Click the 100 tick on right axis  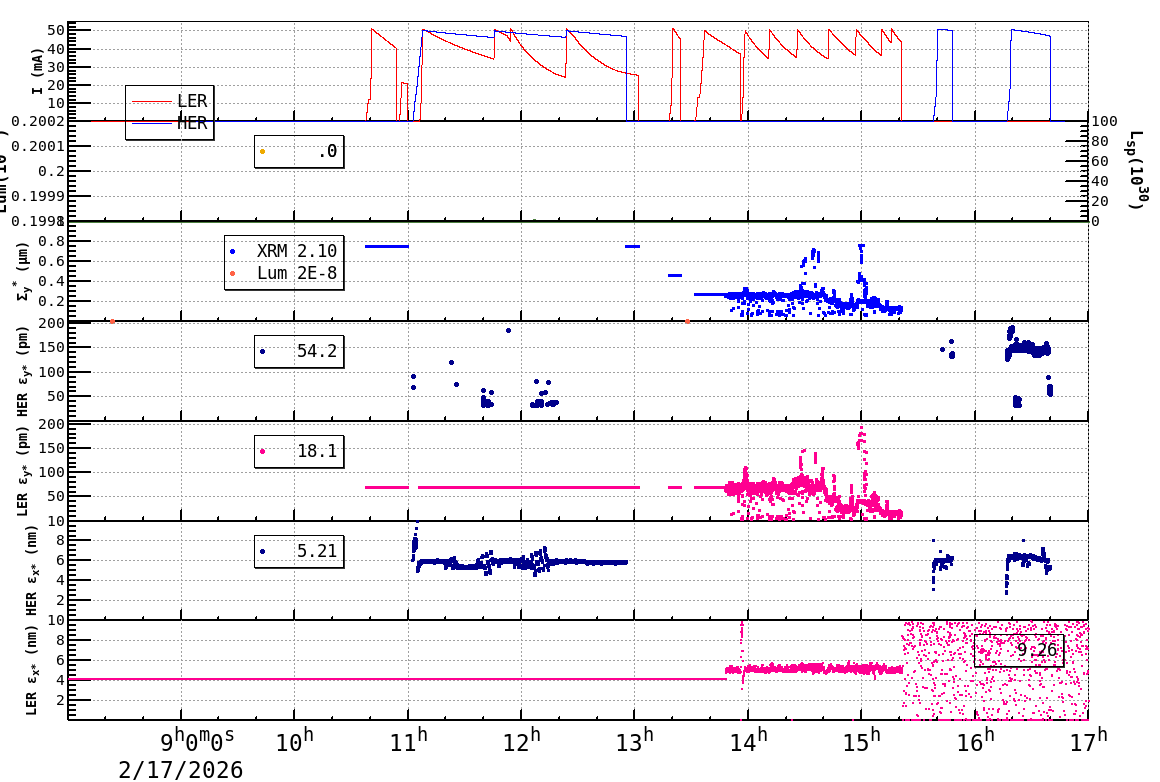pos(1104,121)
